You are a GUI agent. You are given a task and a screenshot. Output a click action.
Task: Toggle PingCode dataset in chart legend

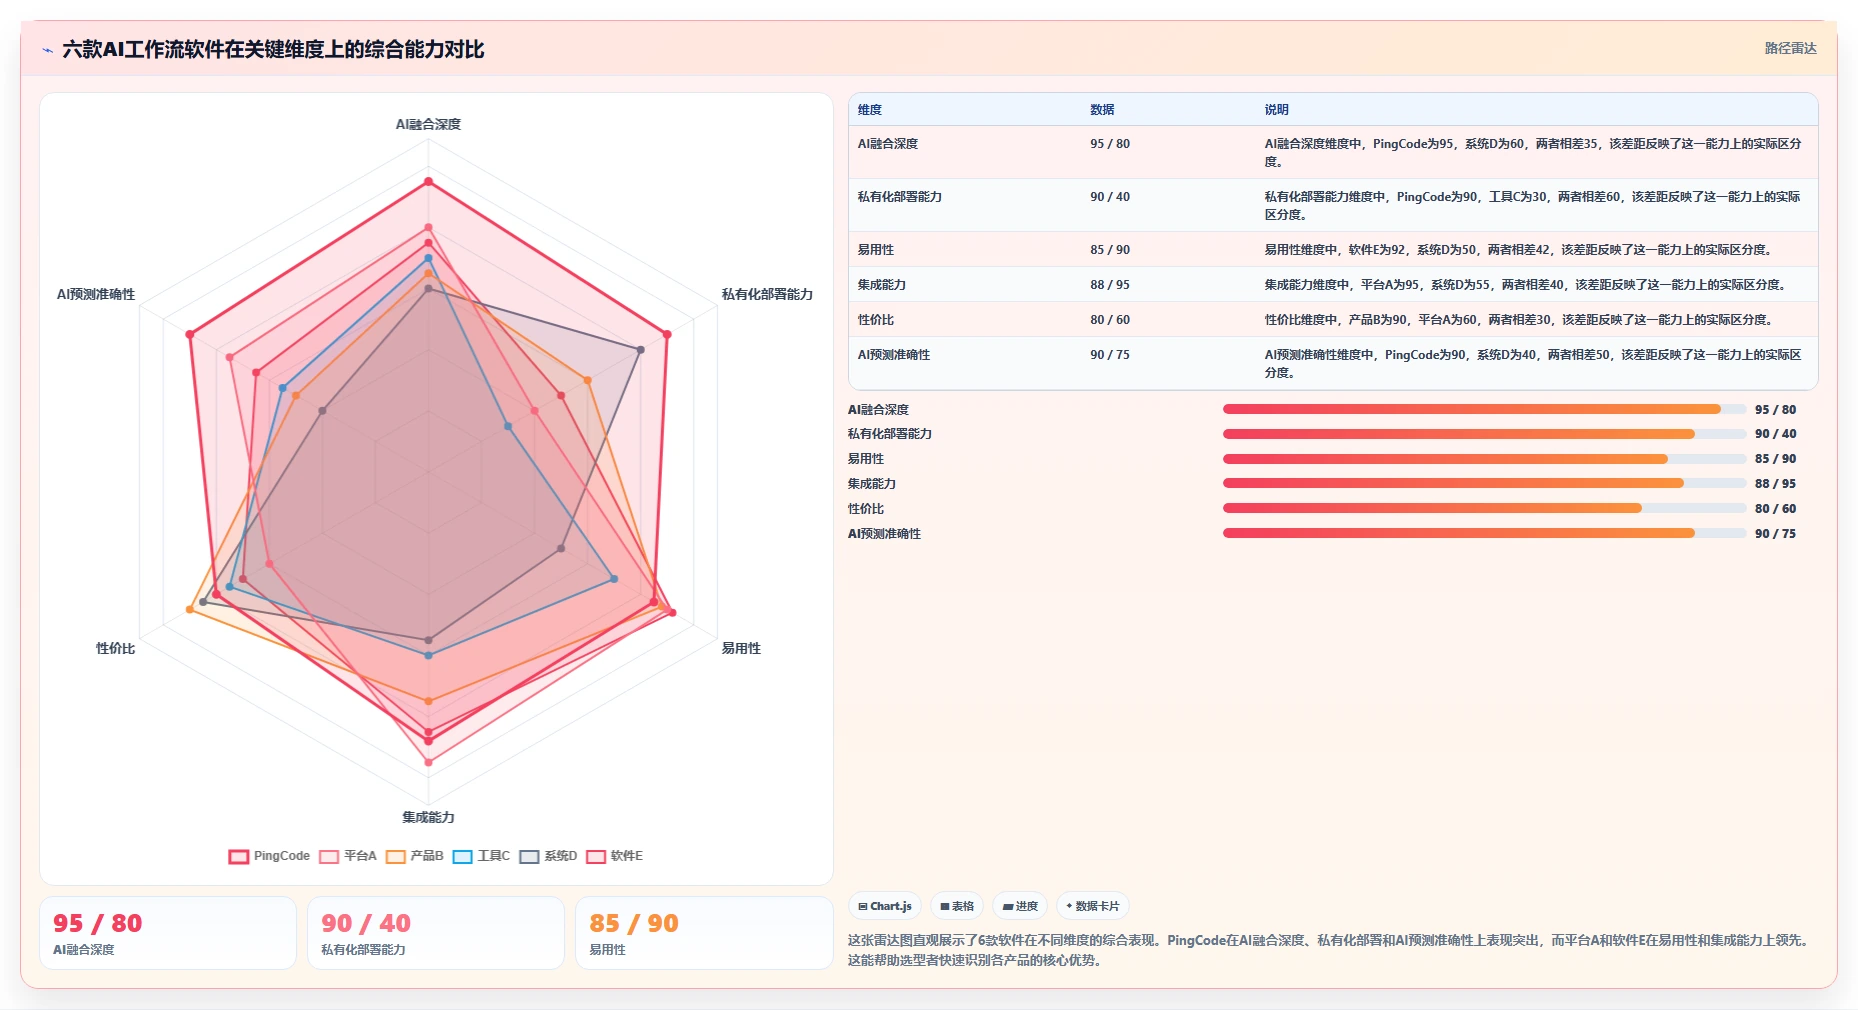(x=269, y=856)
